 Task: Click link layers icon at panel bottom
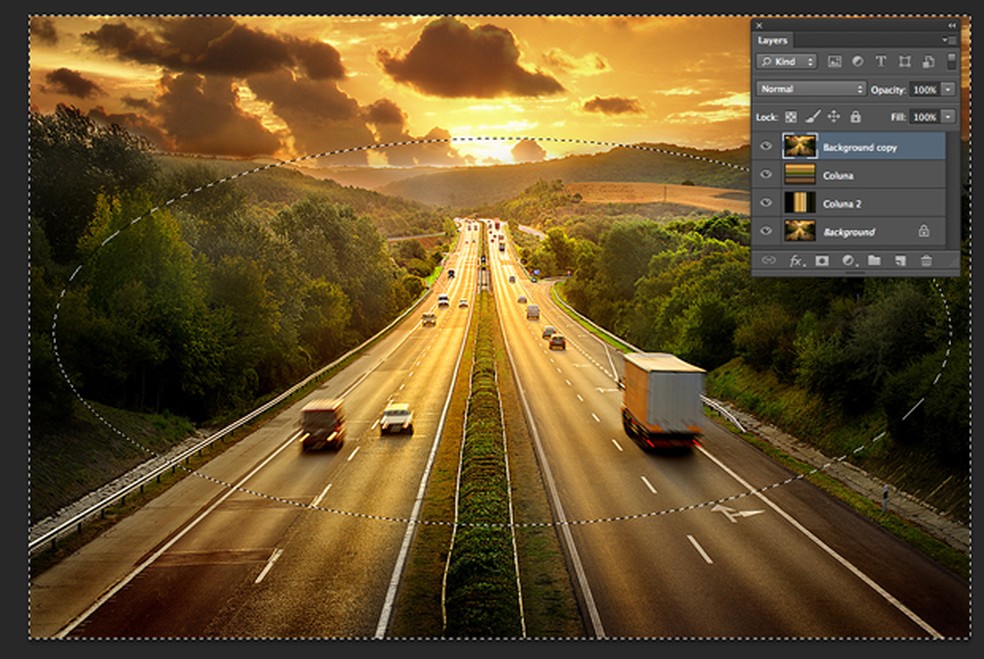pyautogui.click(x=769, y=260)
